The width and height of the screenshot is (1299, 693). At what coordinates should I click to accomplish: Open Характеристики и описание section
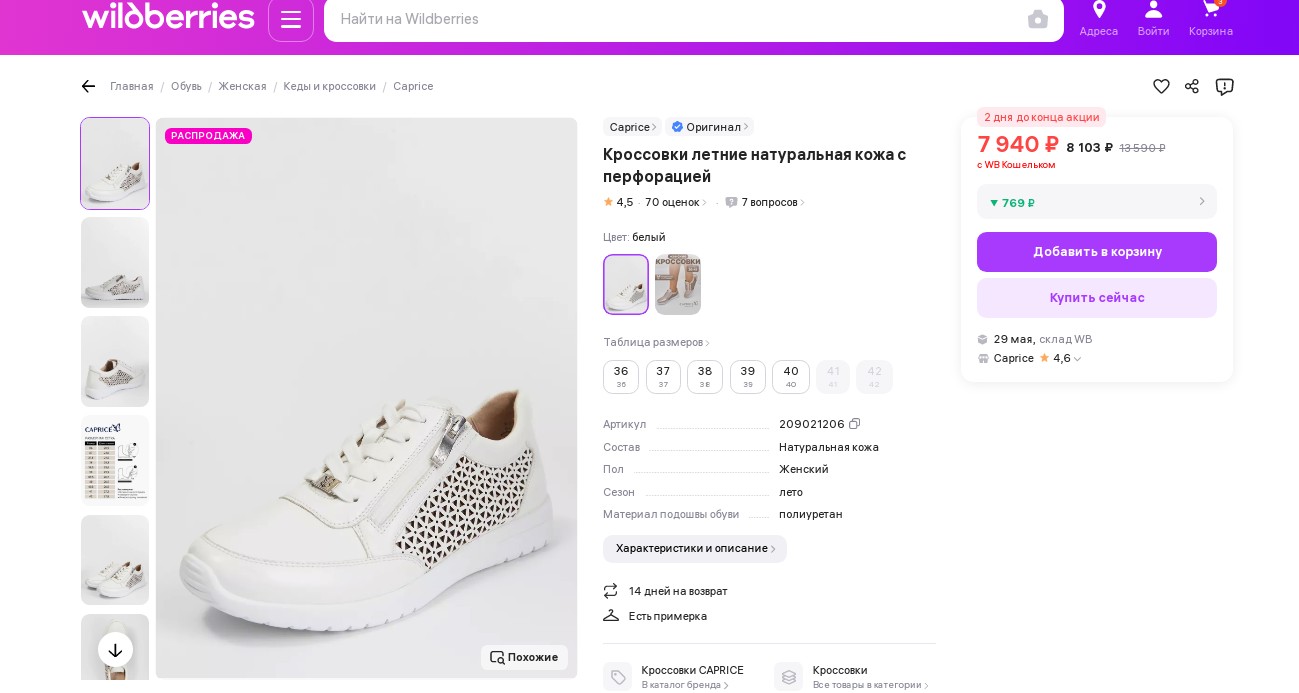[x=695, y=549]
